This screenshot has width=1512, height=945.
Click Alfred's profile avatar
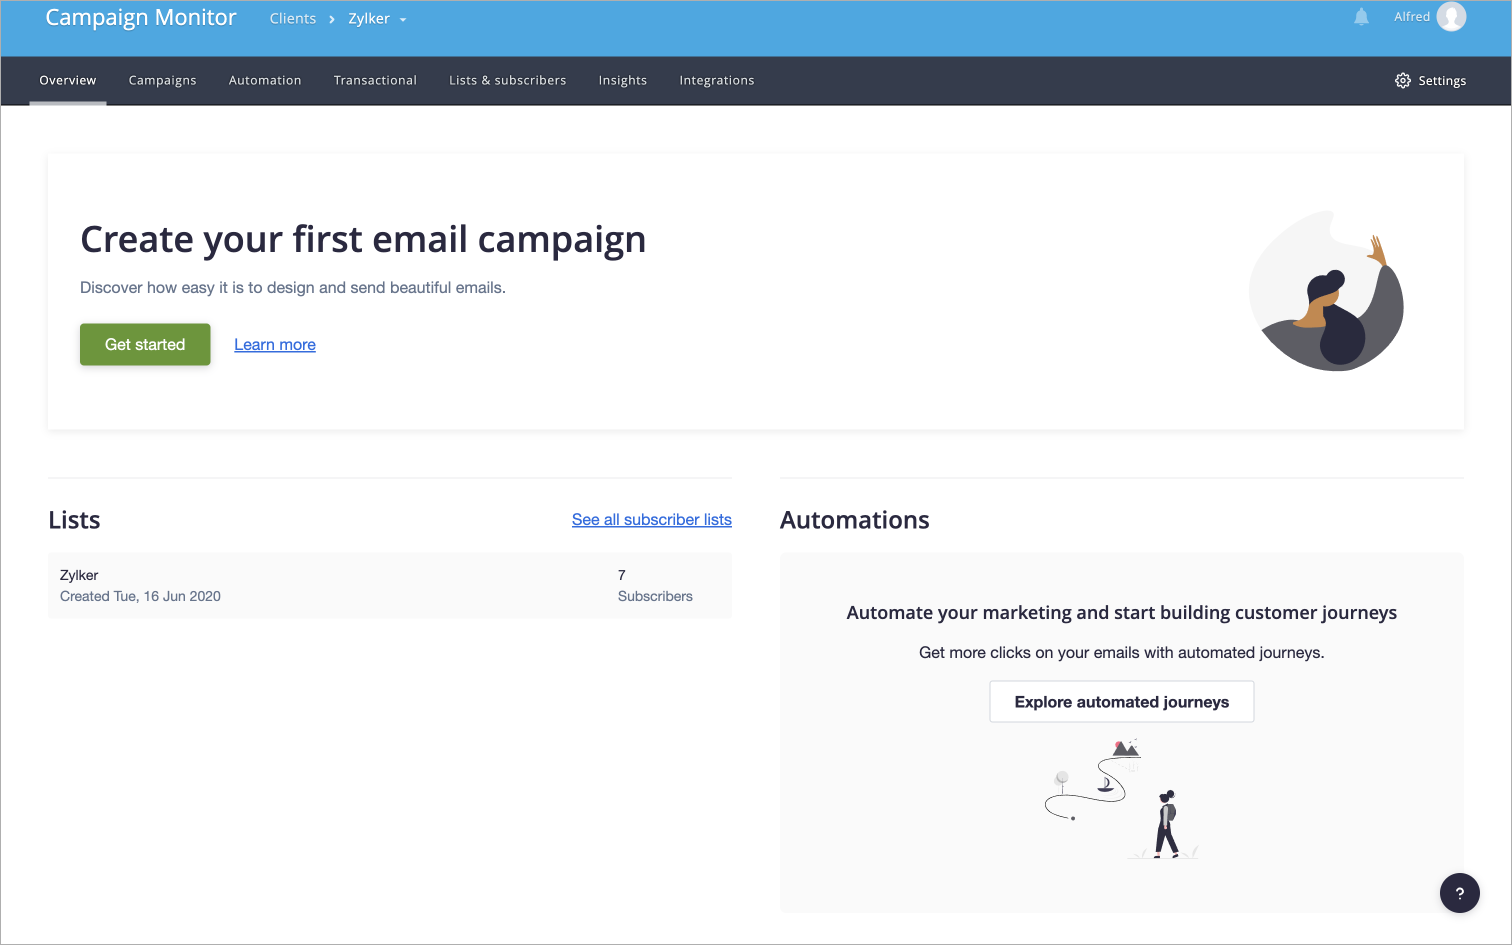pyautogui.click(x=1451, y=16)
